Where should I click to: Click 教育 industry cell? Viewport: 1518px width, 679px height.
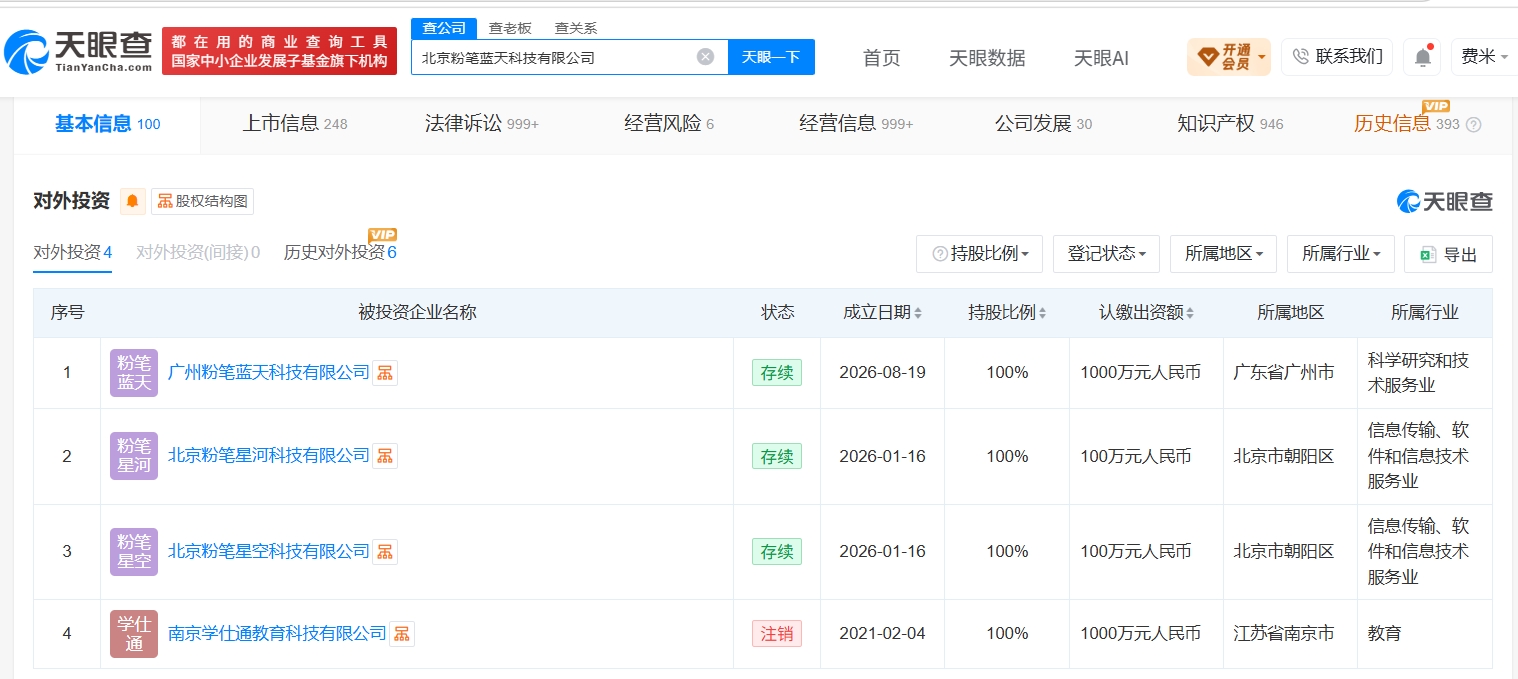click(x=1384, y=633)
